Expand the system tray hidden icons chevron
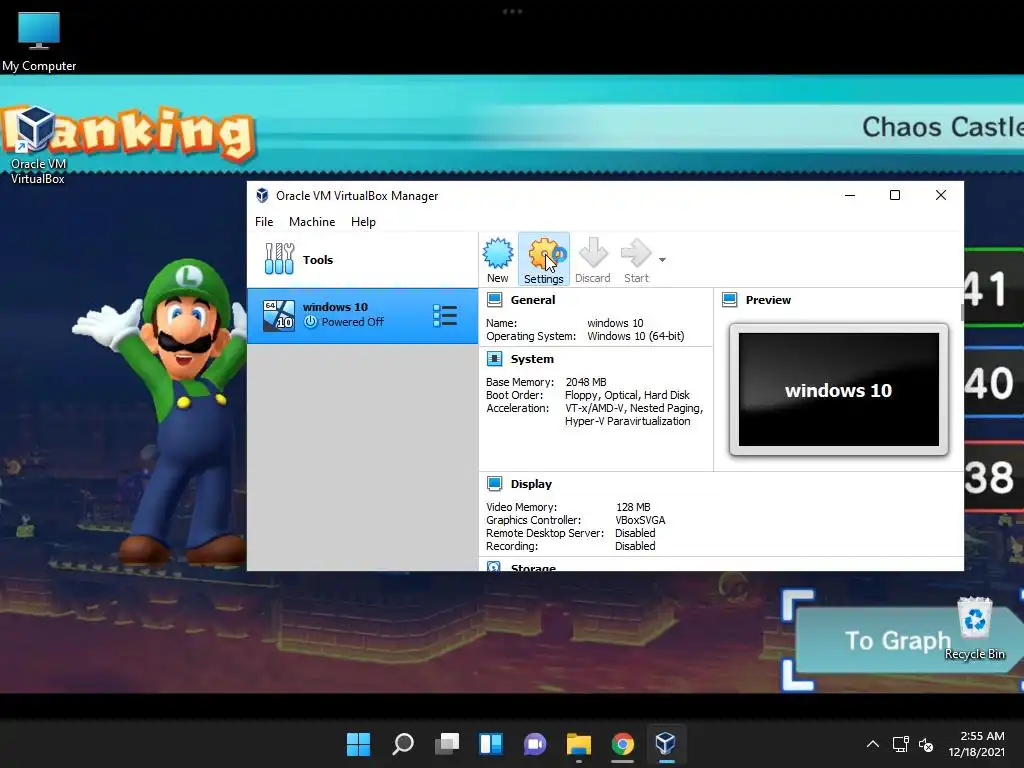1024x768 pixels. (872, 744)
